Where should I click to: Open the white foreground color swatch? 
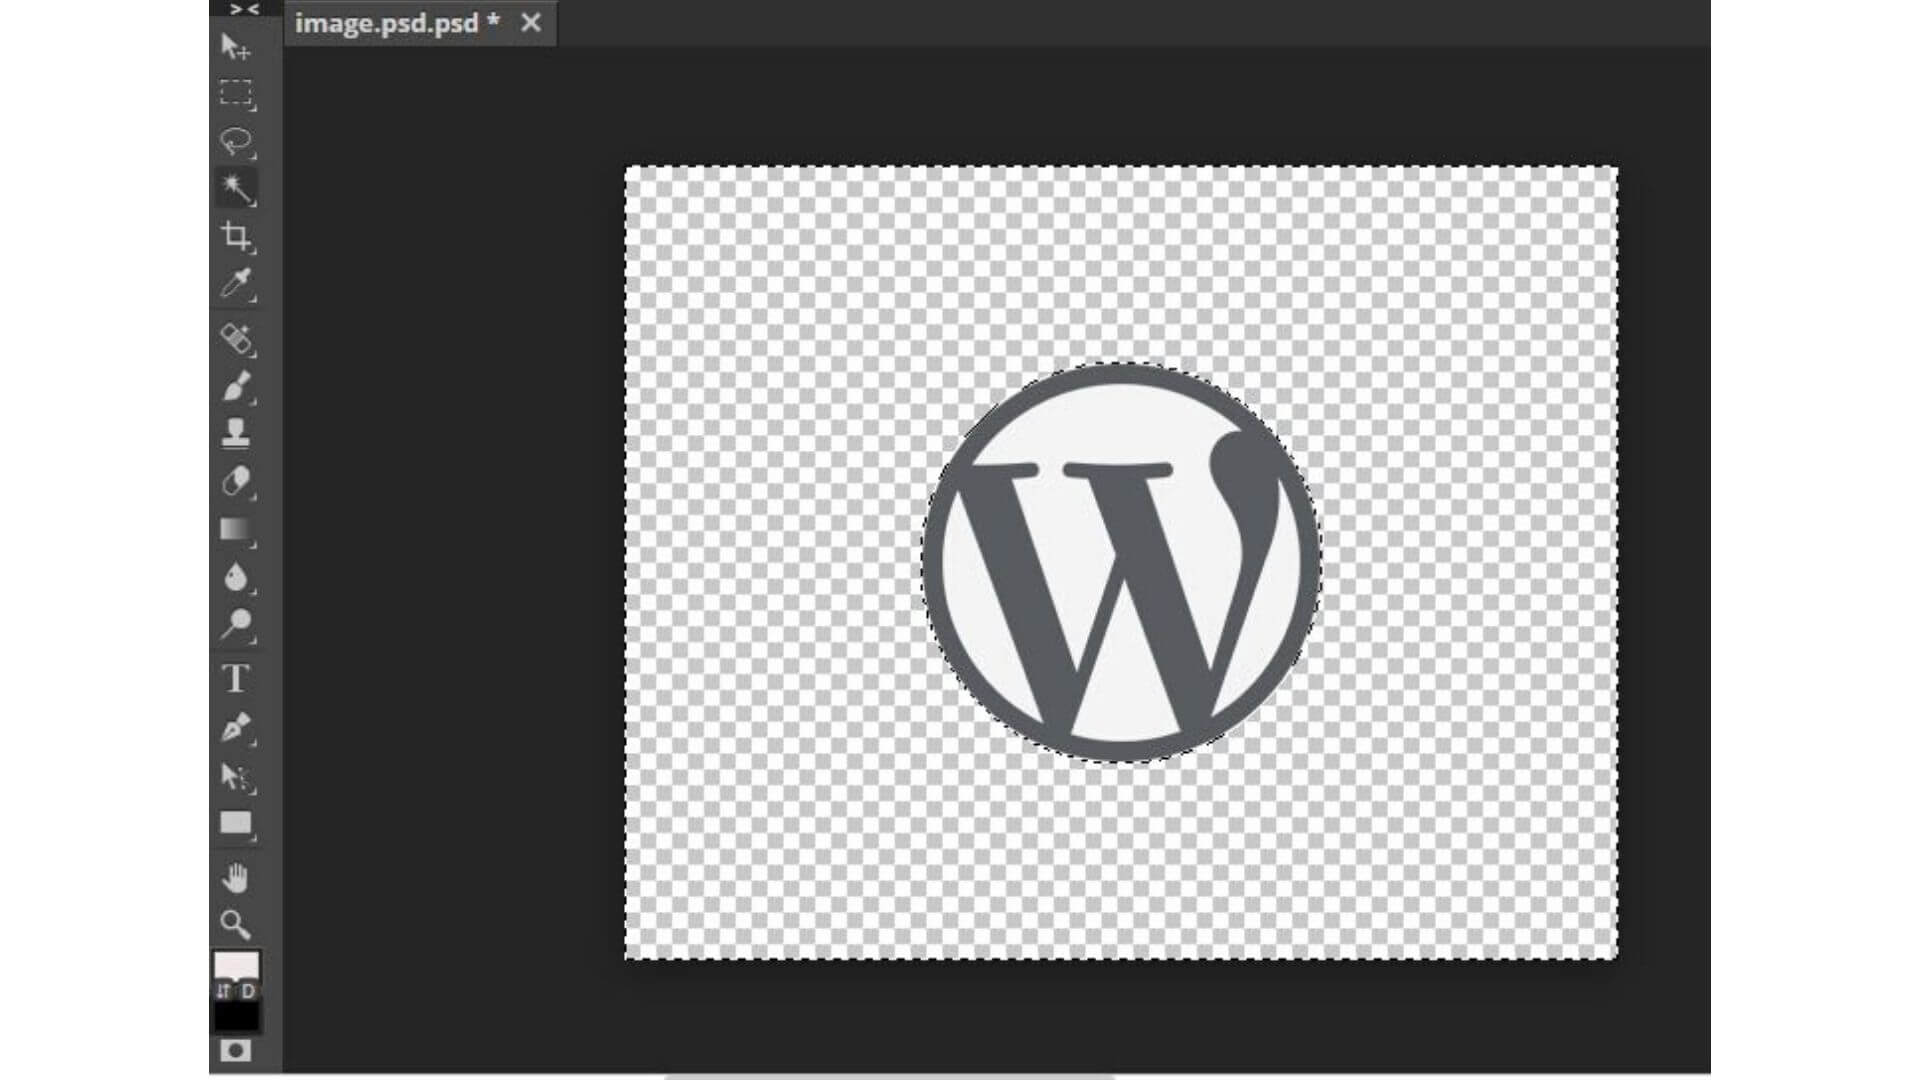click(x=236, y=966)
